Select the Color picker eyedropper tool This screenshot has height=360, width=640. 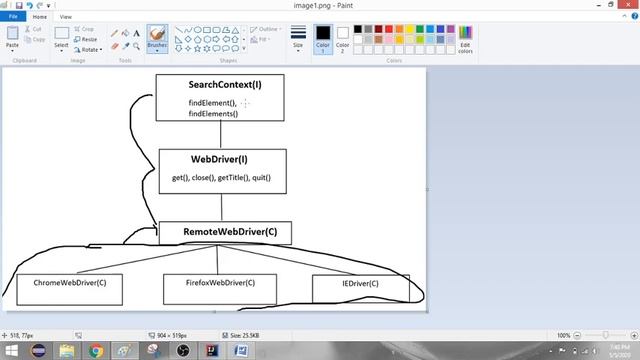pyautogui.click(x=126, y=46)
